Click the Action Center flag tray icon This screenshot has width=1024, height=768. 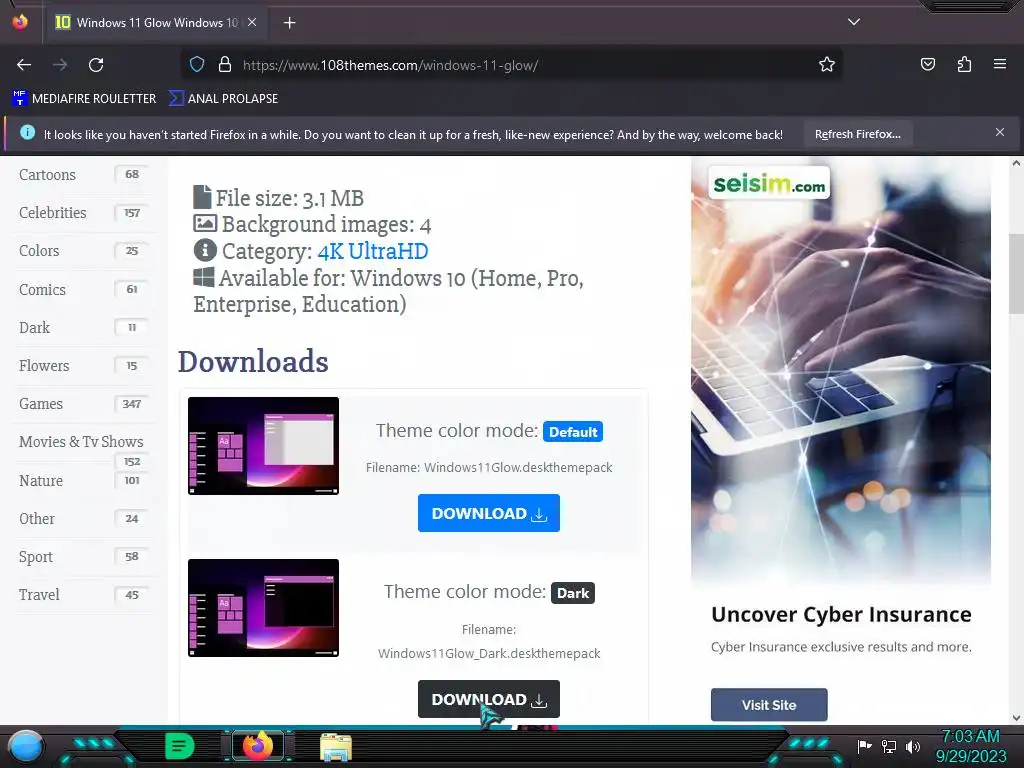[x=864, y=746]
